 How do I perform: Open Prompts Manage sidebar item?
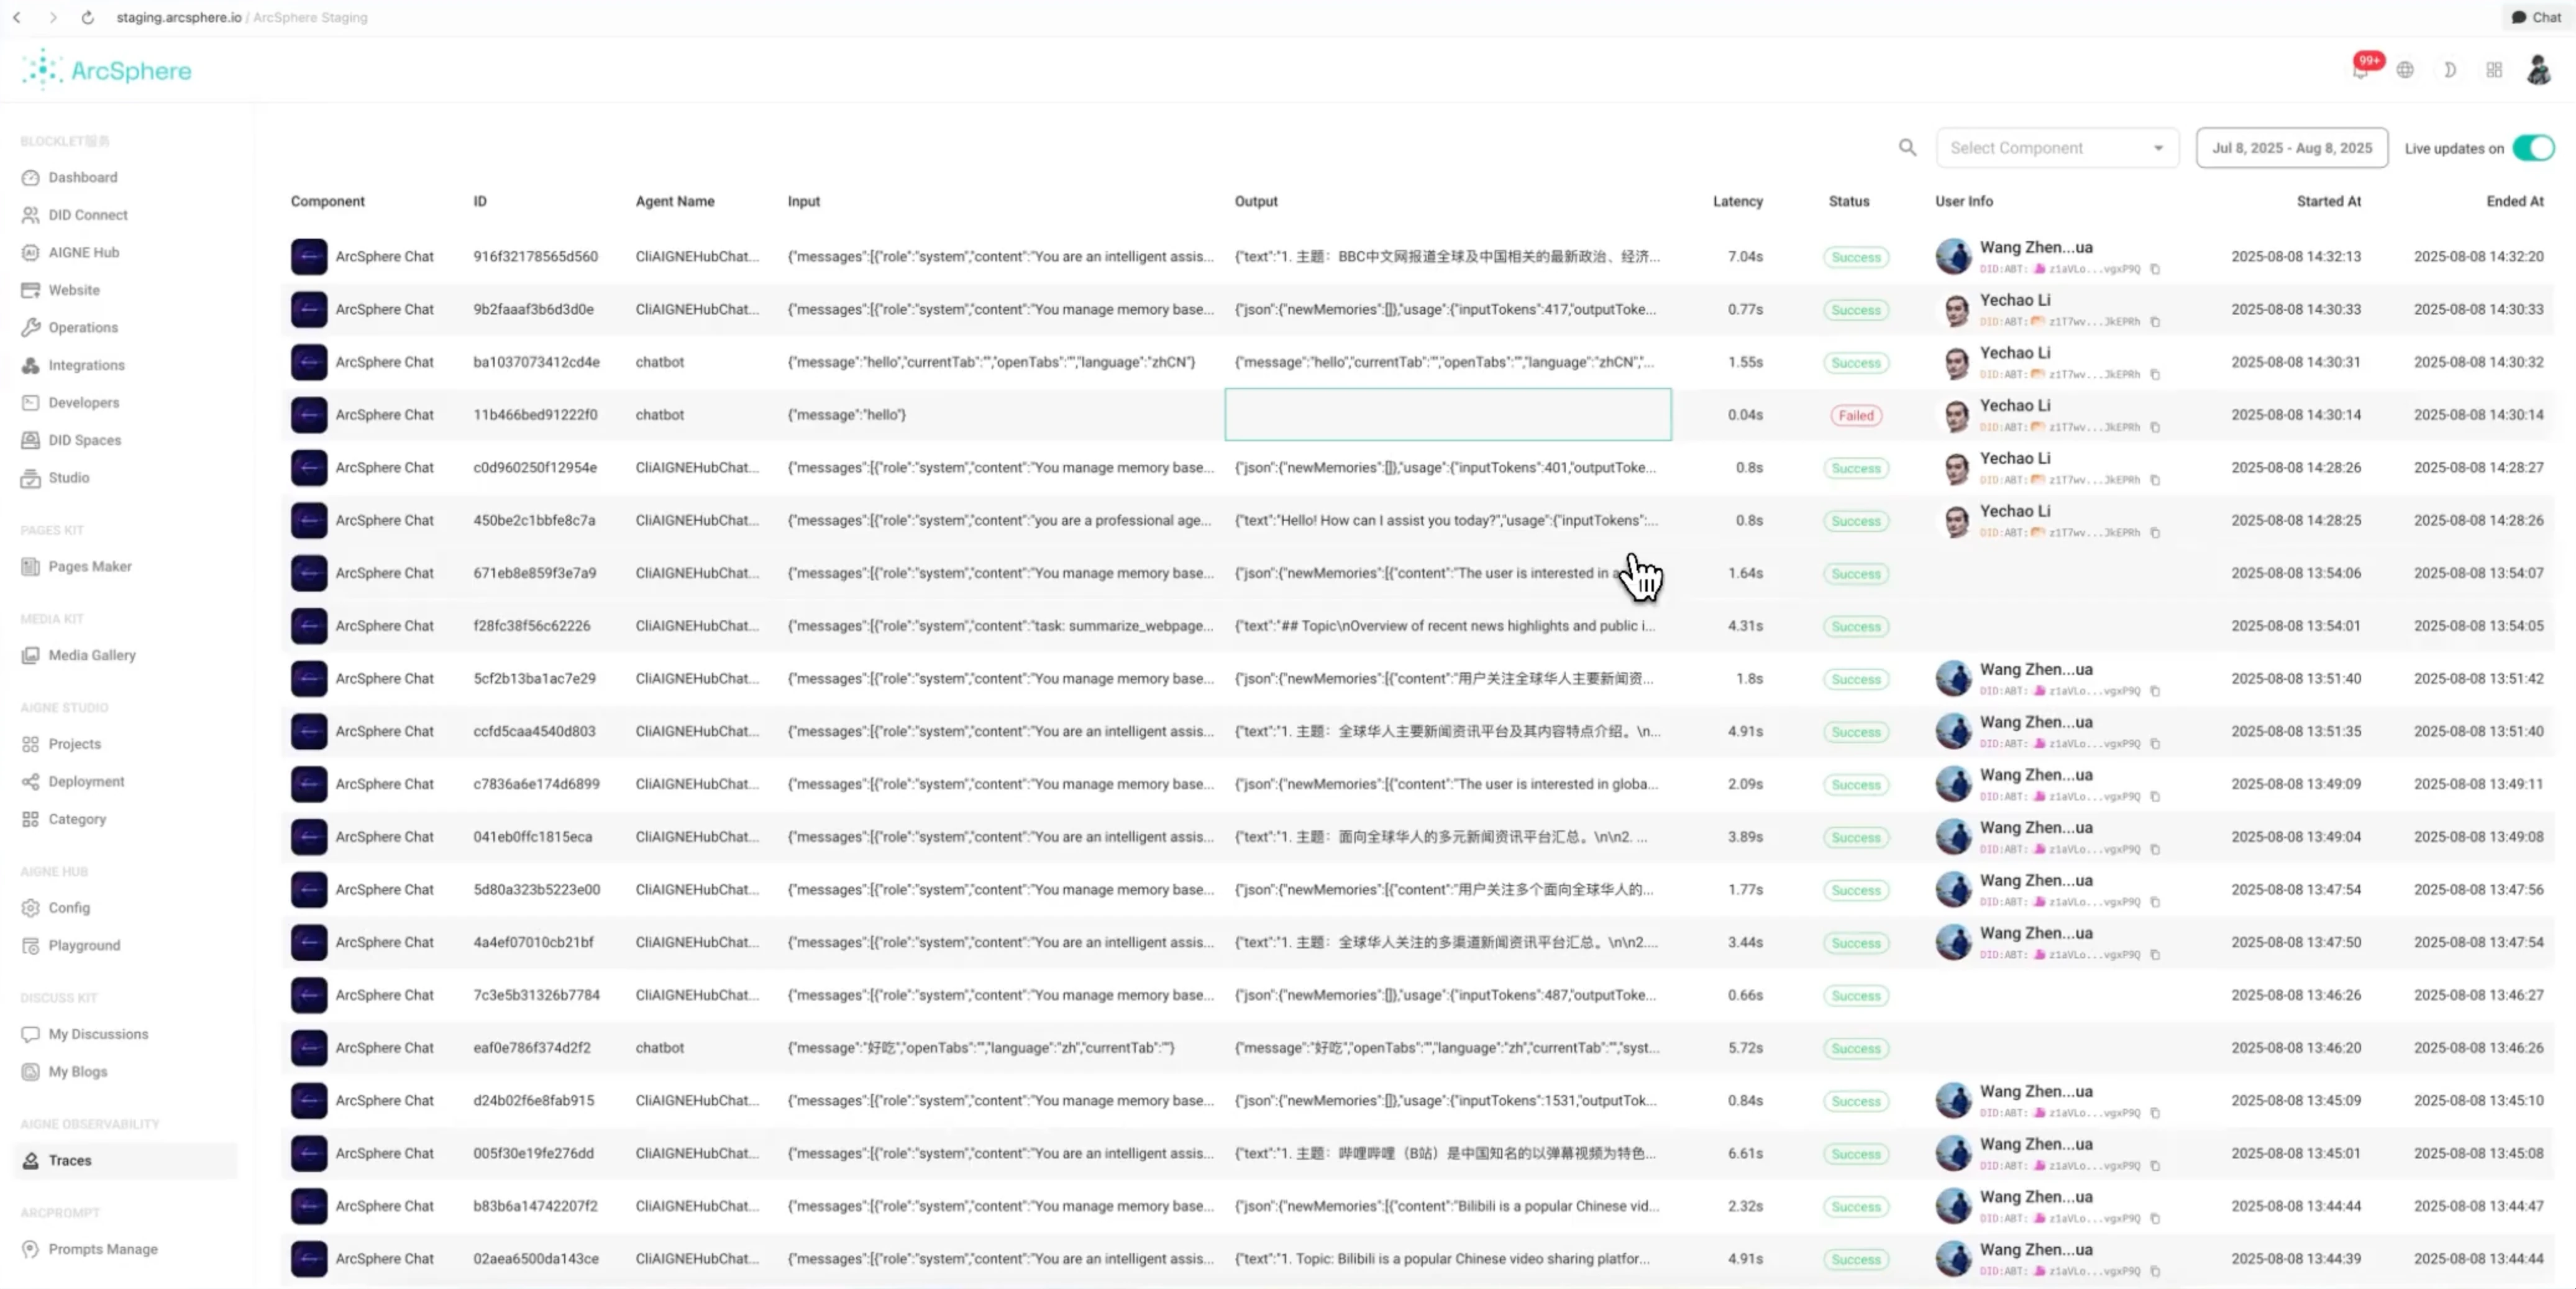(x=103, y=1249)
